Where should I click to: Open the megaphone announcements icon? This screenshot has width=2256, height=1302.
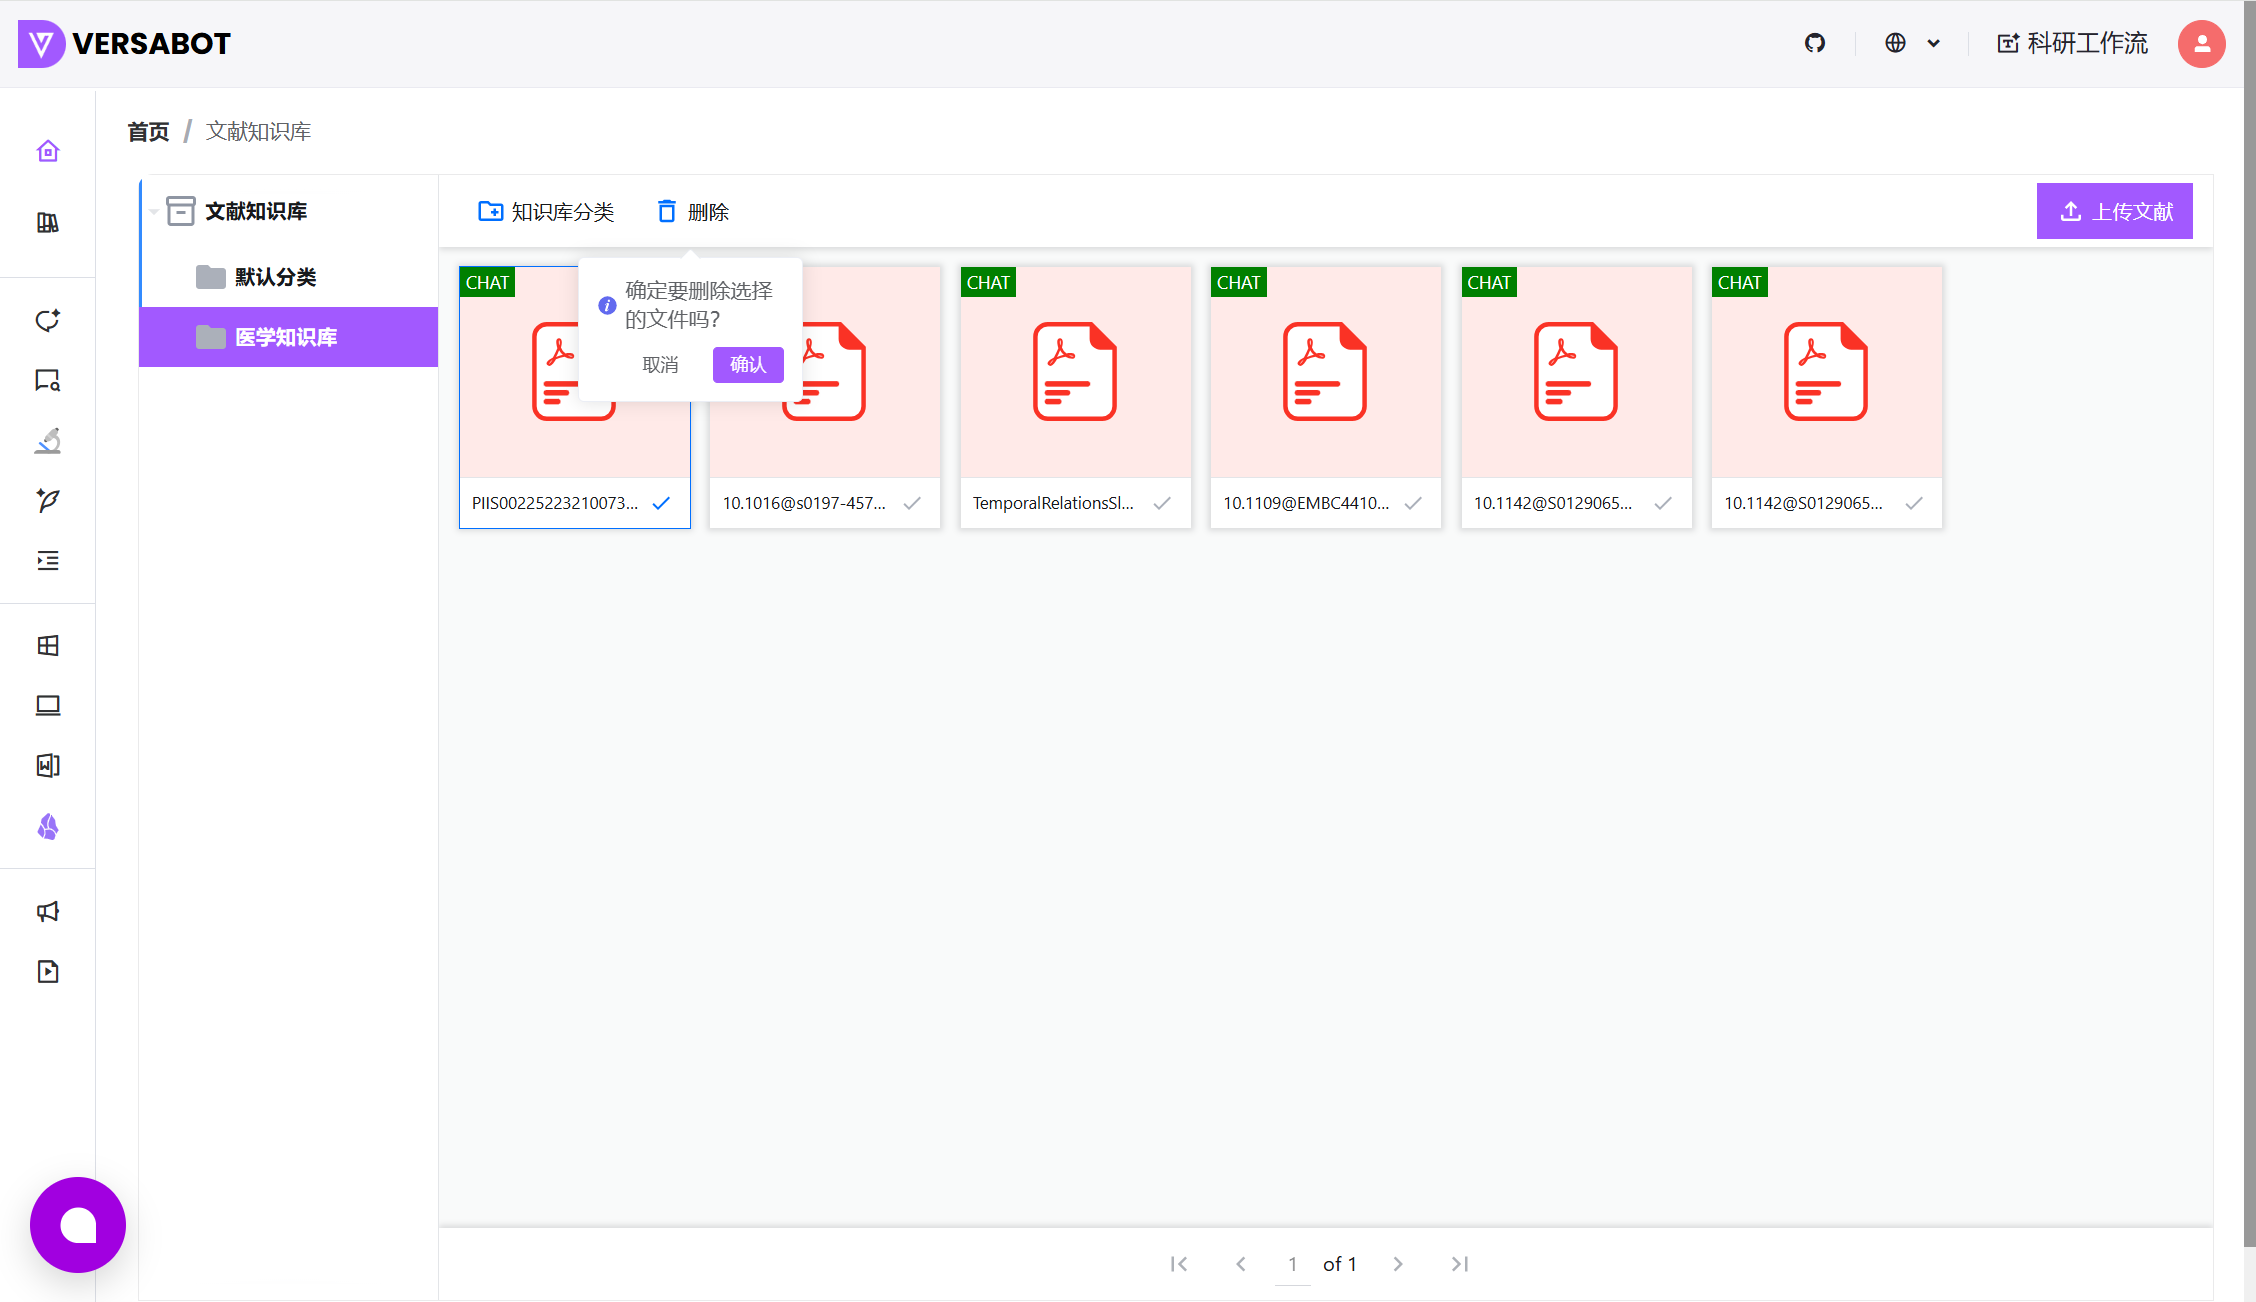click(48, 911)
